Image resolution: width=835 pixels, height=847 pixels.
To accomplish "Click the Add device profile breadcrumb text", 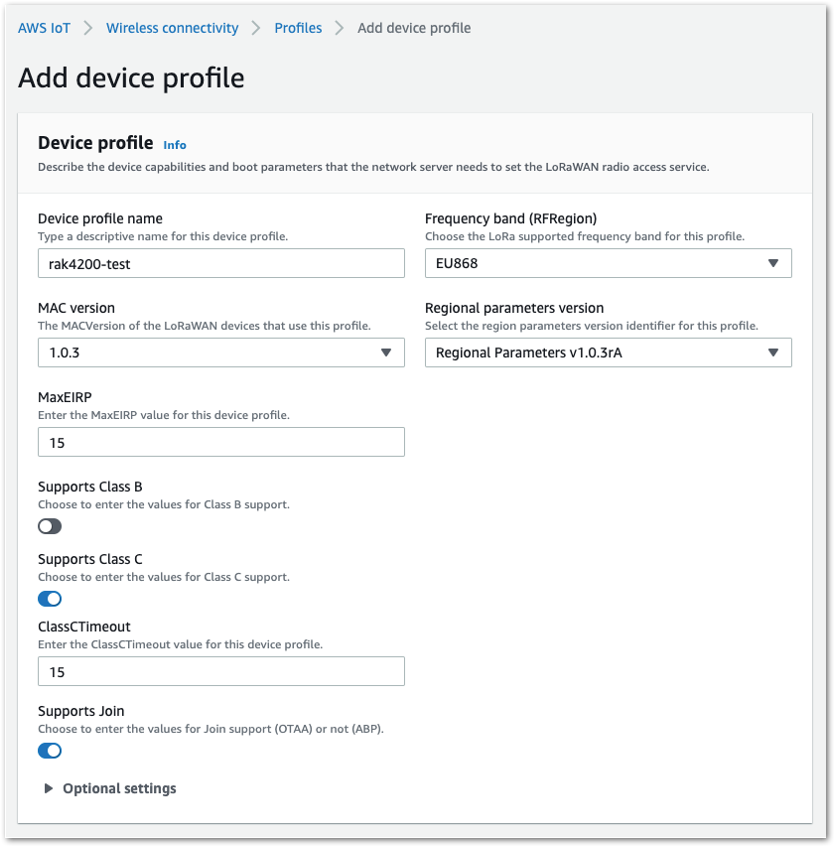I will (x=414, y=28).
